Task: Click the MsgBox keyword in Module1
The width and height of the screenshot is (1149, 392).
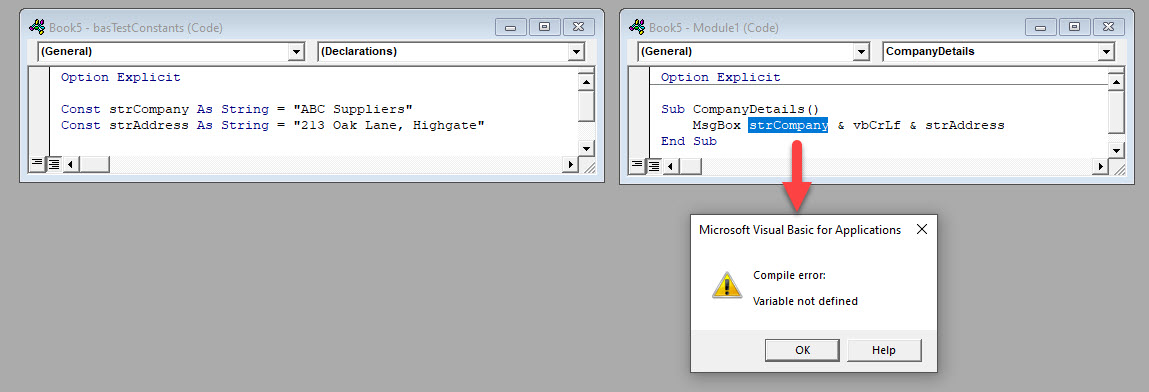Action: pos(717,125)
